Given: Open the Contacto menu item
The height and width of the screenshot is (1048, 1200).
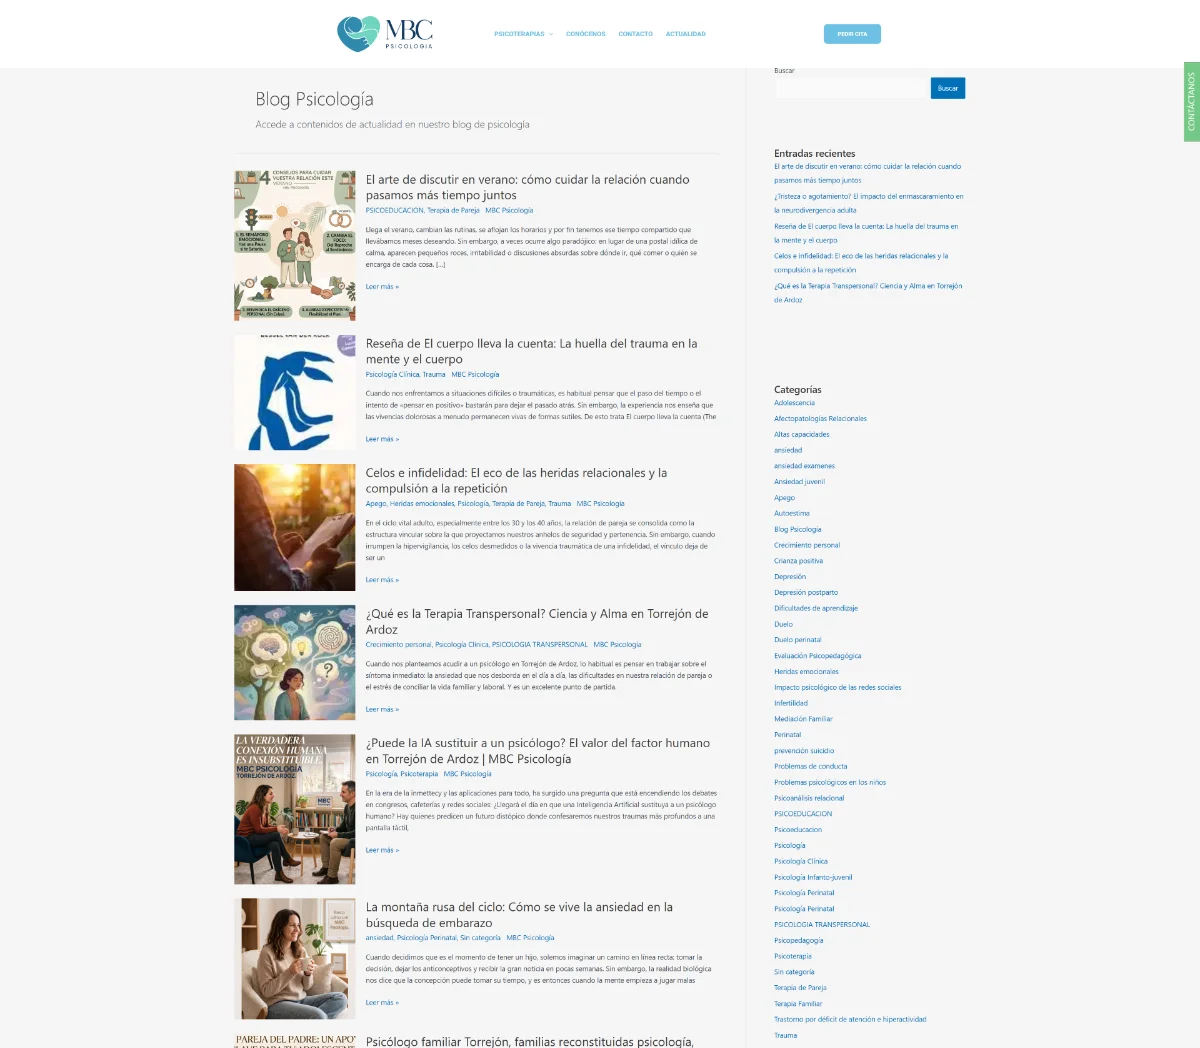Looking at the screenshot, I should [635, 34].
